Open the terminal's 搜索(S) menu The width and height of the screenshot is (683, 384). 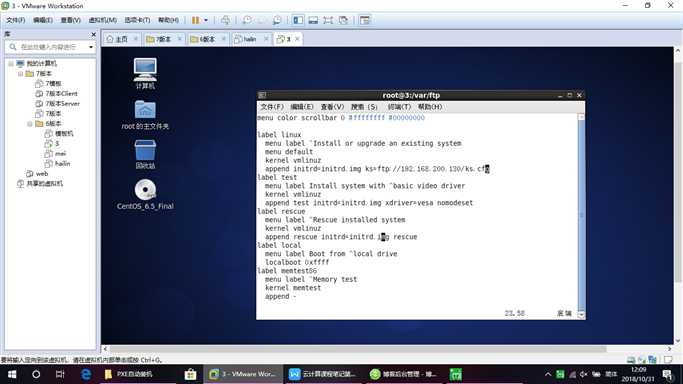(365, 107)
